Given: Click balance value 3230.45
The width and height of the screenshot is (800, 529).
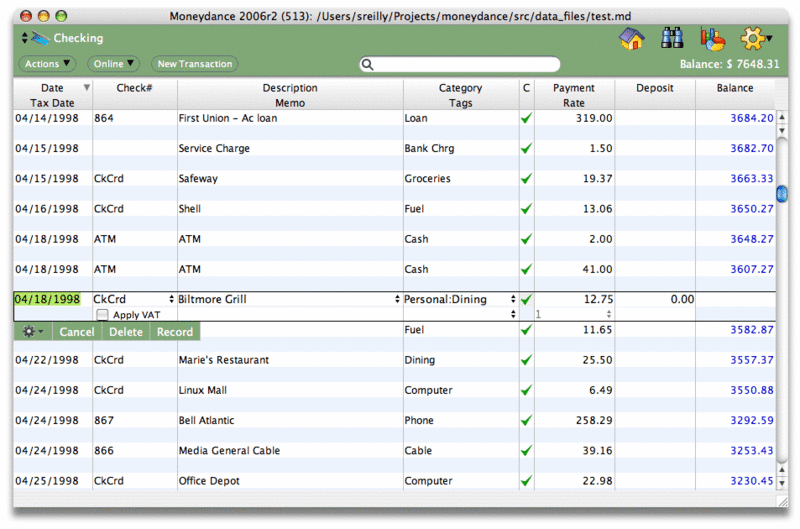Looking at the screenshot, I should click(x=752, y=481).
